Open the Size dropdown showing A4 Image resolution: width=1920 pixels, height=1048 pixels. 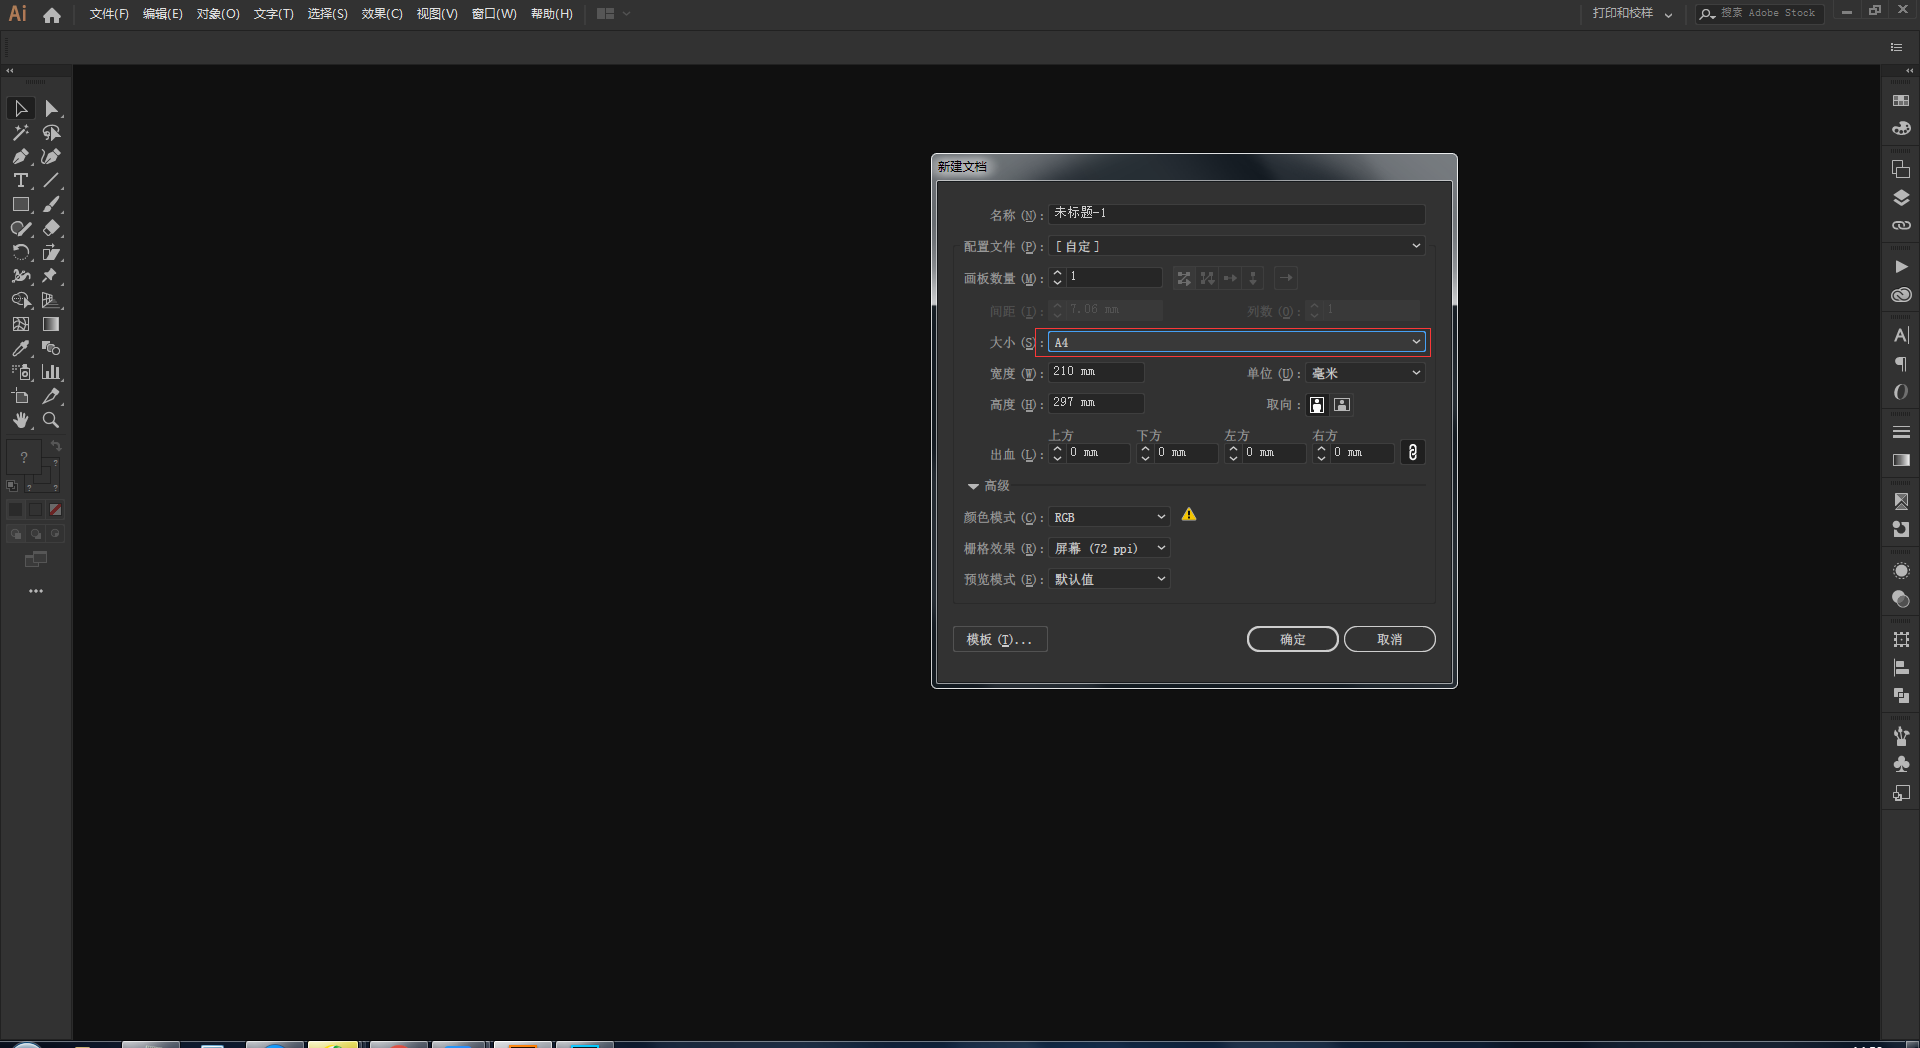tap(1237, 342)
